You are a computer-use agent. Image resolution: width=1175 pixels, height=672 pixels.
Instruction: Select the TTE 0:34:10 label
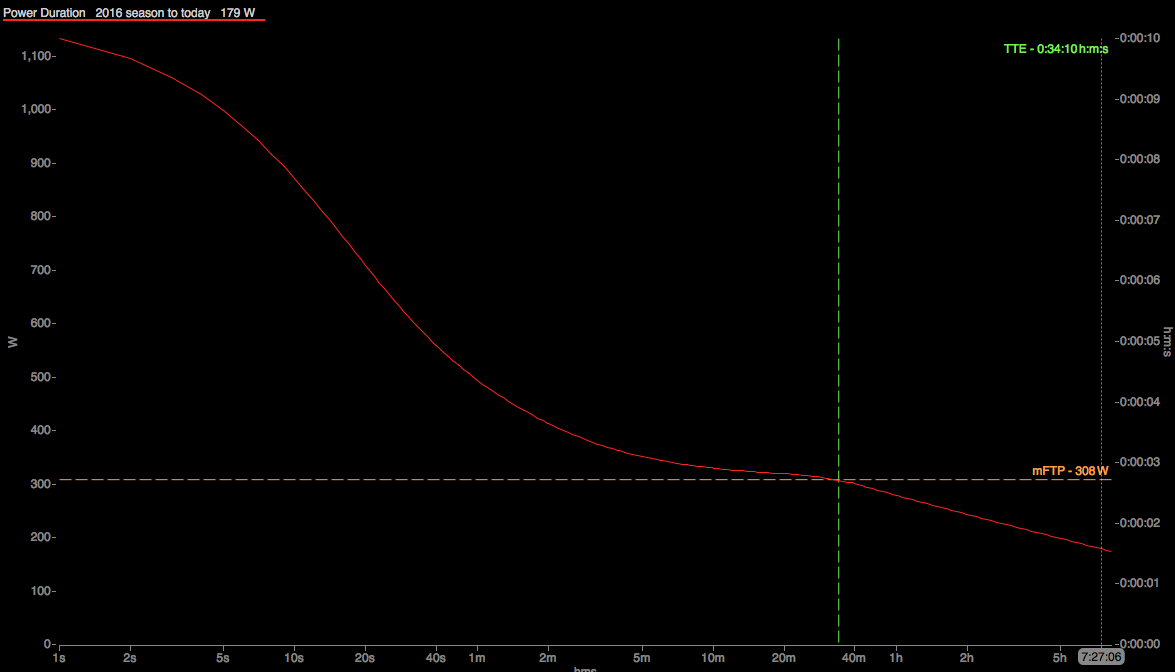1056,48
